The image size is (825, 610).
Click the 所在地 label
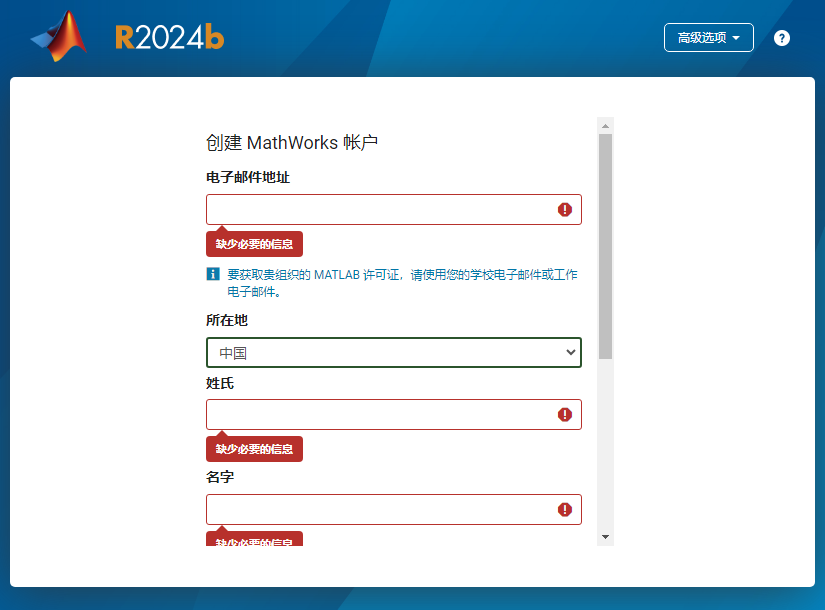(227, 320)
